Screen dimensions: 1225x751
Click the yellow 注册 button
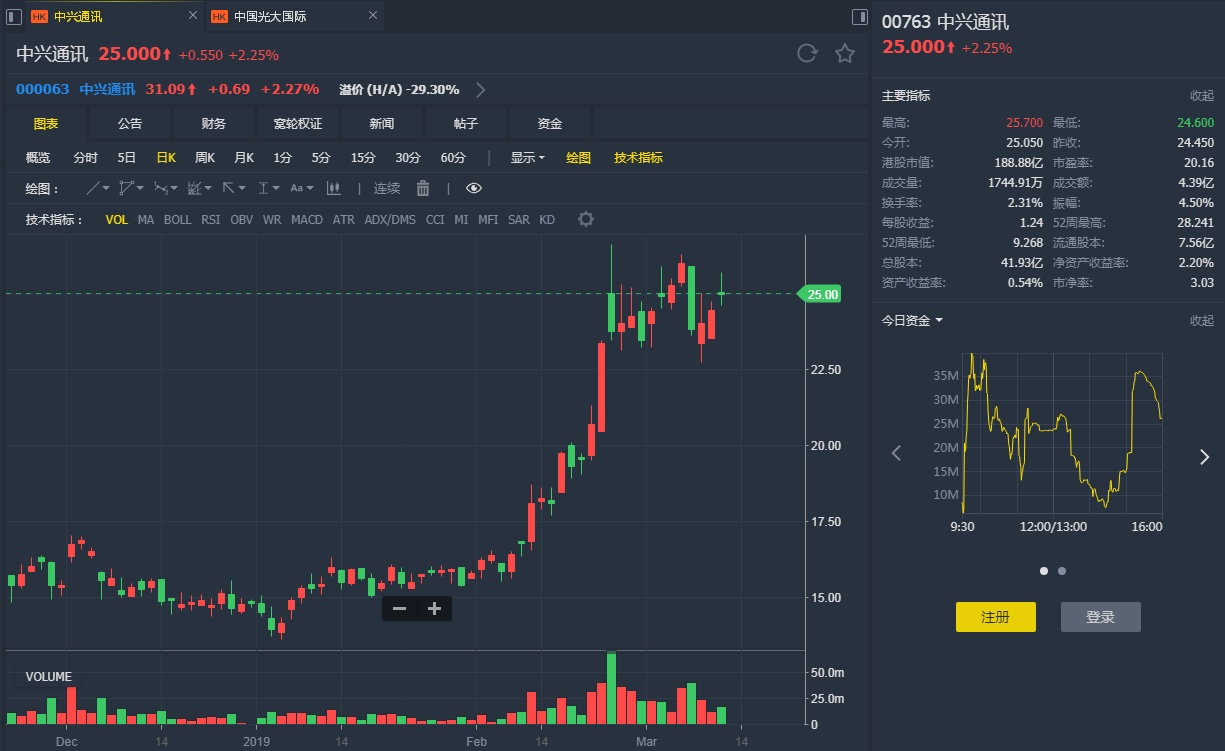(996, 617)
